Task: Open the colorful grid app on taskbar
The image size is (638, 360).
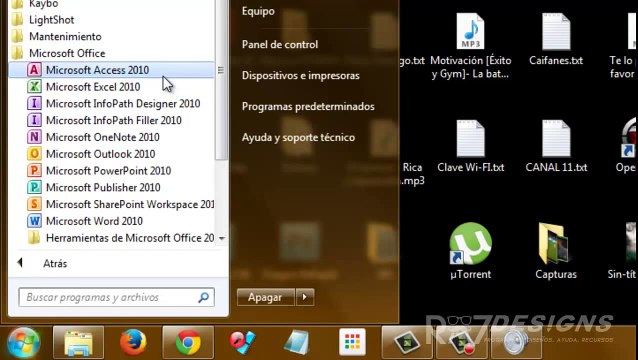Action: point(352,343)
